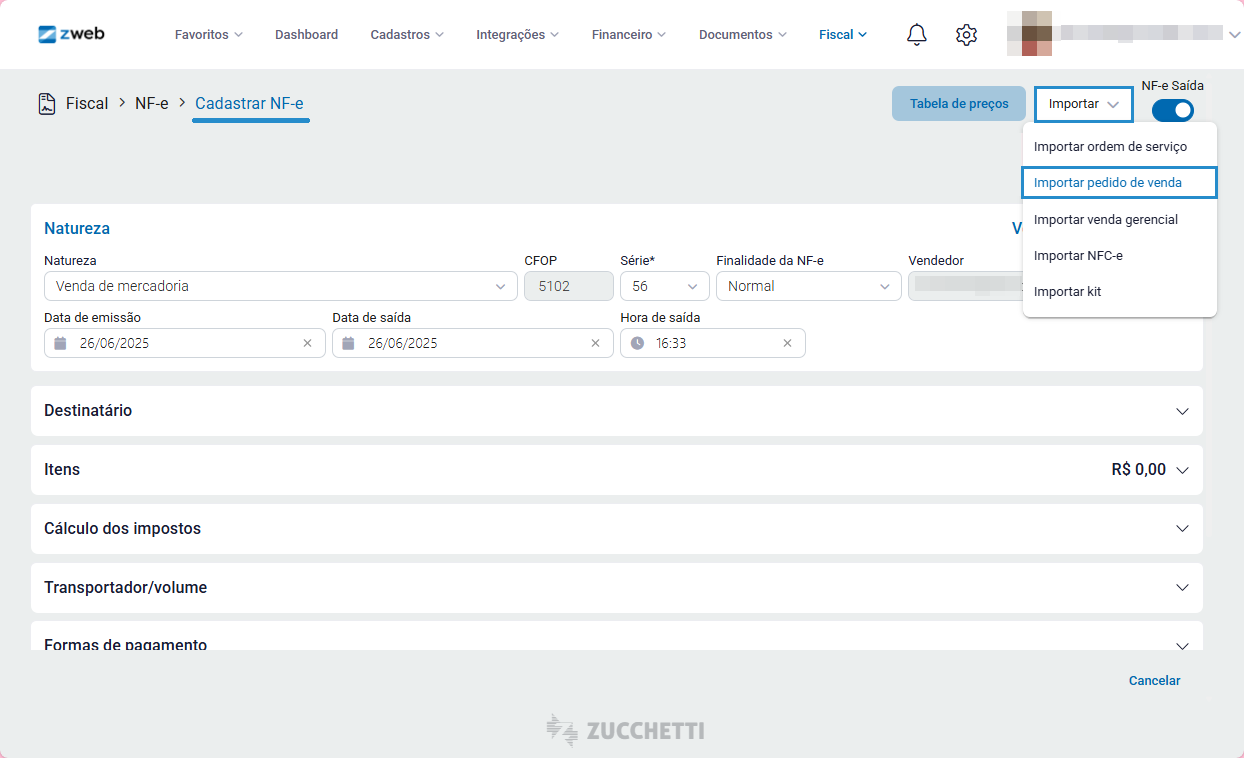Clear the Data de saída date
The image size is (1244, 758).
tap(595, 343)
